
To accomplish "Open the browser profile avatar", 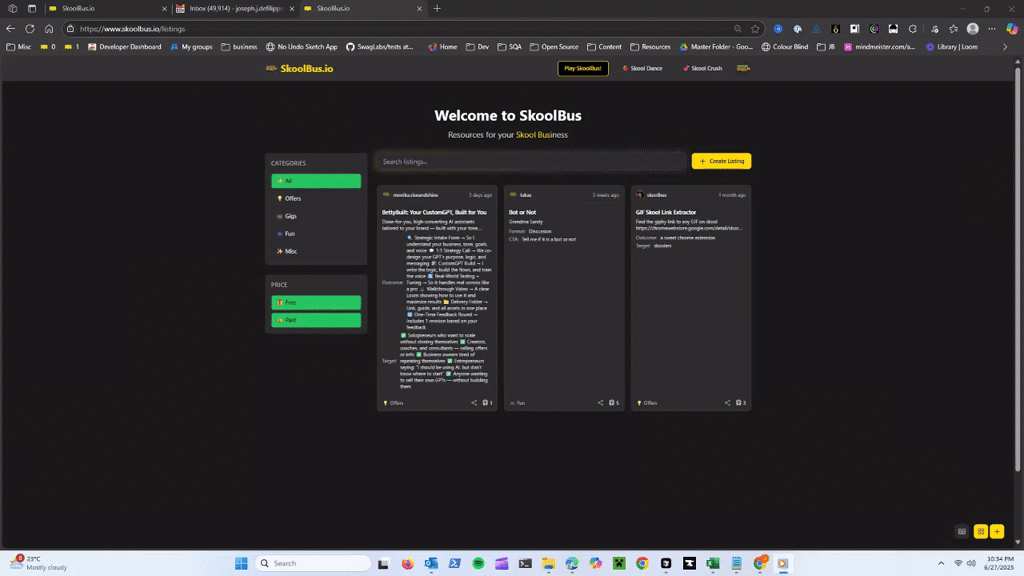I will pyautogui.click(x=972, y=29).
